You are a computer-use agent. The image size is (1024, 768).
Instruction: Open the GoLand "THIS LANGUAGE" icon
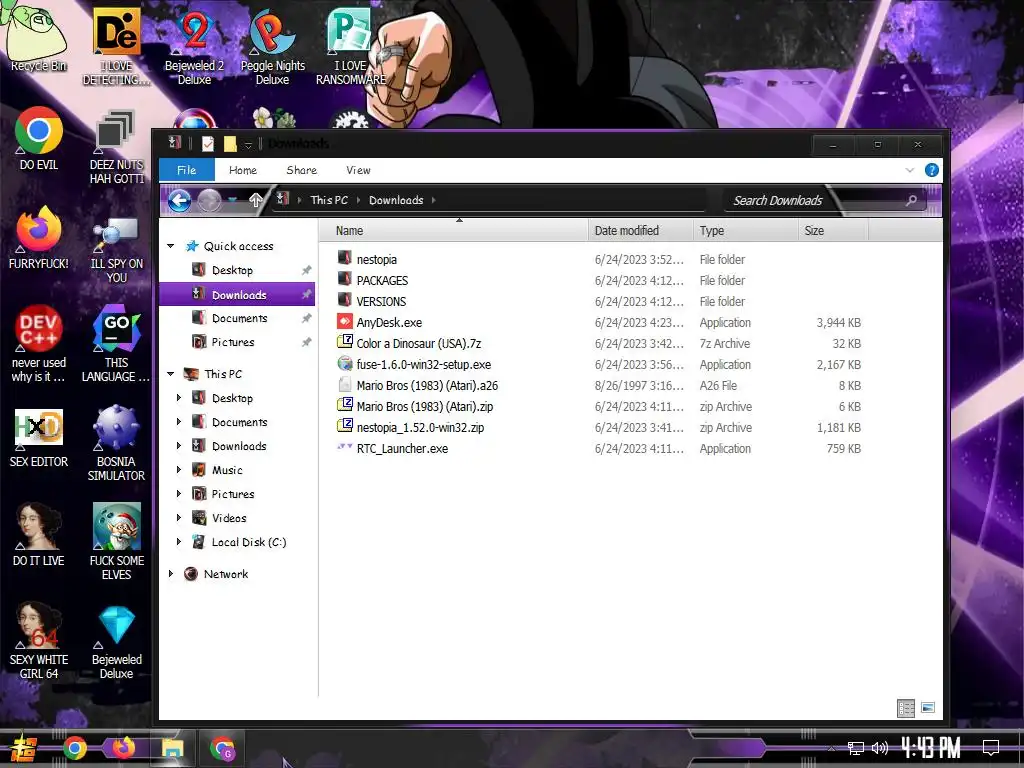116,343
